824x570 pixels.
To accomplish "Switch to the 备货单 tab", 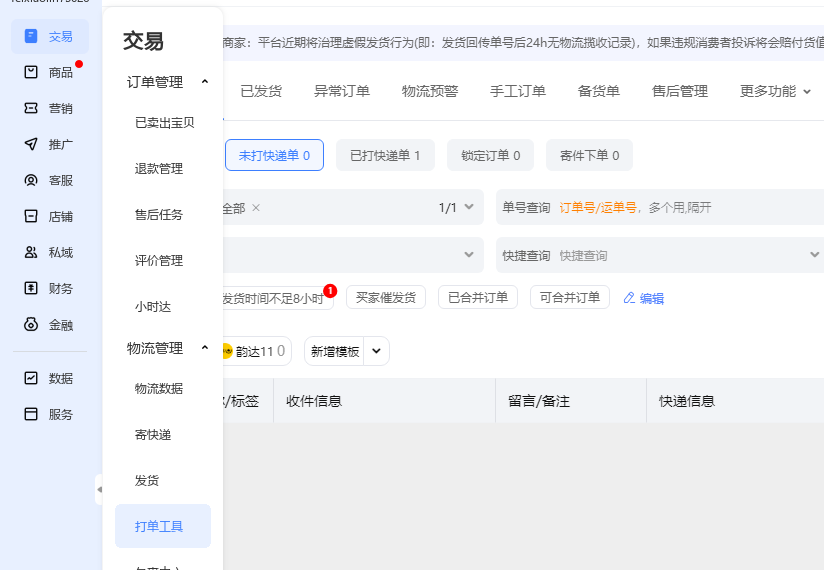I will (x=599, y=91).
